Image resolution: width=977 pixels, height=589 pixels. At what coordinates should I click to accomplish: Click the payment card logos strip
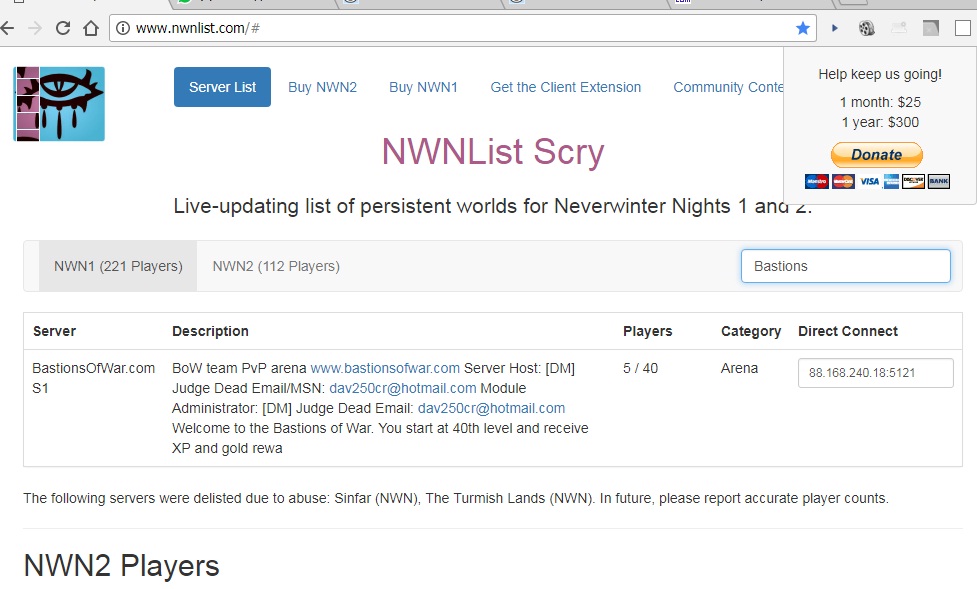pos(877,181)
